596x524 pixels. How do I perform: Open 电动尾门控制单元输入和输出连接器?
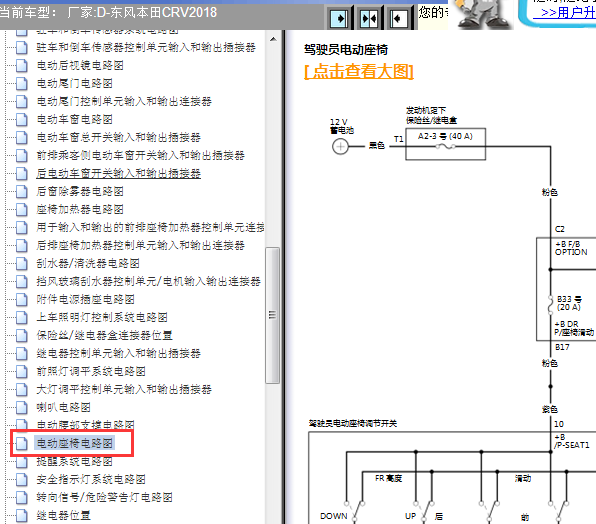[x=124, y=101]
